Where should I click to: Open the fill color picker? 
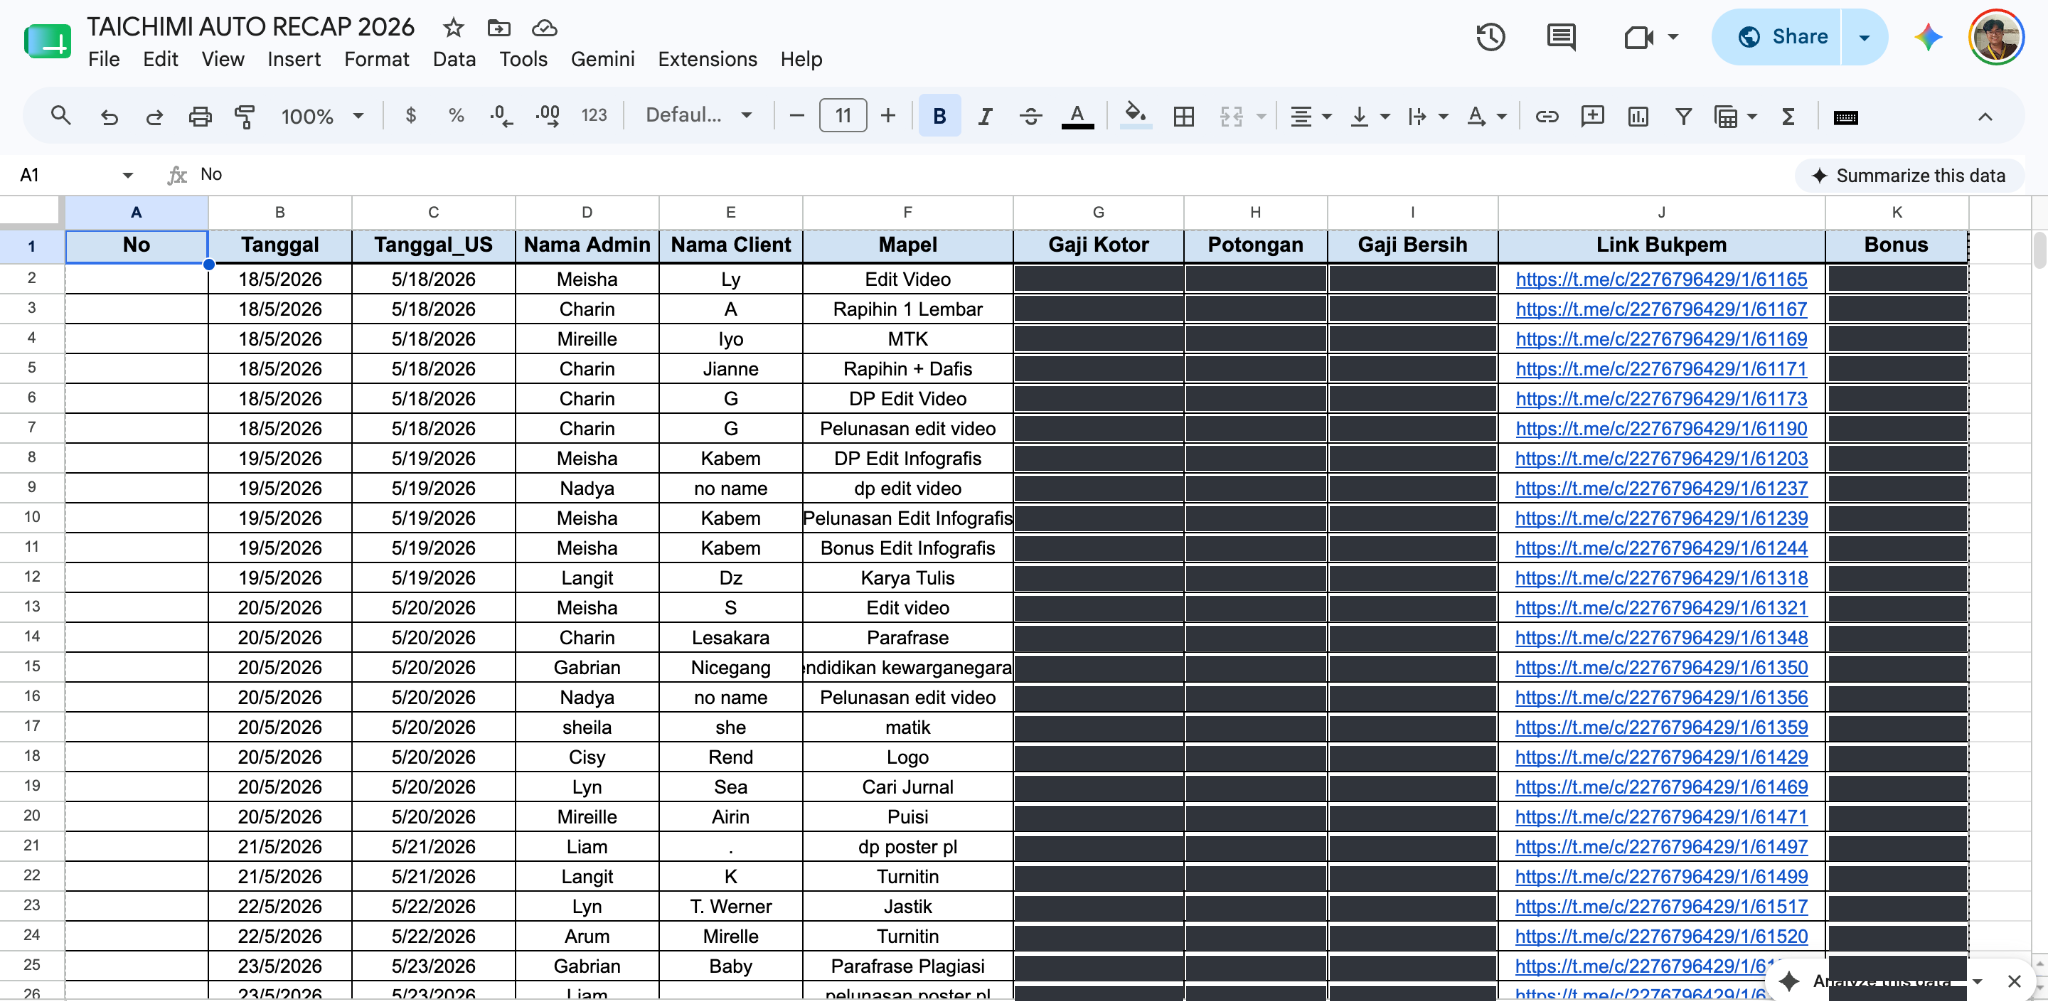[x=1134, y=116]
